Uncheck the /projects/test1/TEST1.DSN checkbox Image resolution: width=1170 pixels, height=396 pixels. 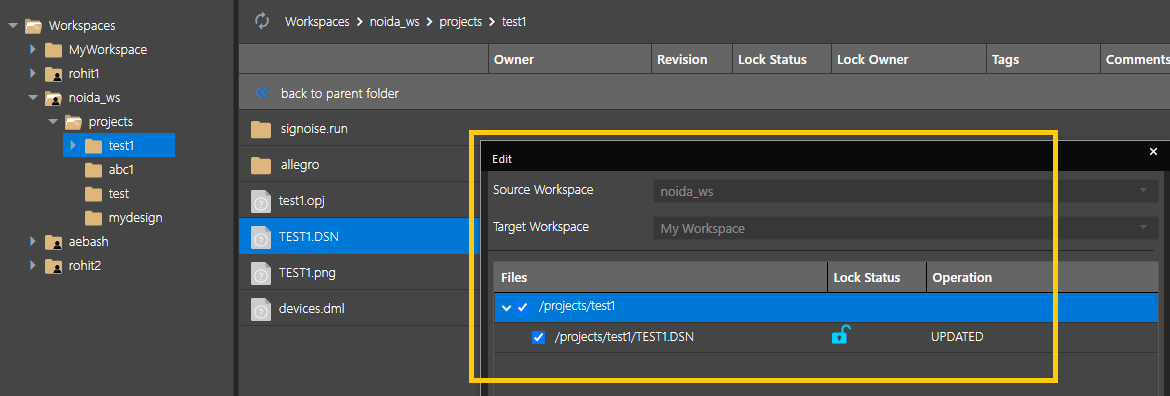coord(538,337)
